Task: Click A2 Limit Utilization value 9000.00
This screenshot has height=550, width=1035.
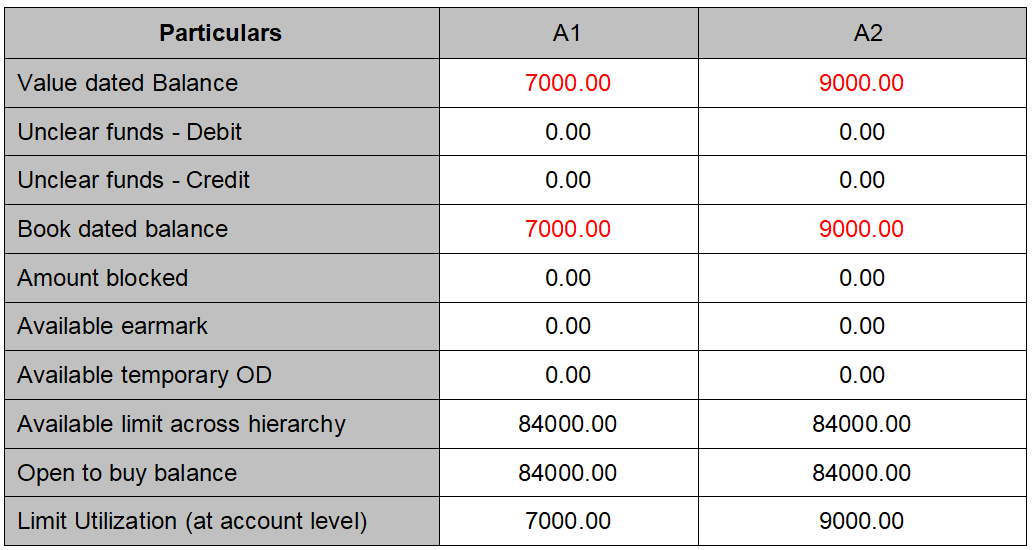Action: click(861, 521)
